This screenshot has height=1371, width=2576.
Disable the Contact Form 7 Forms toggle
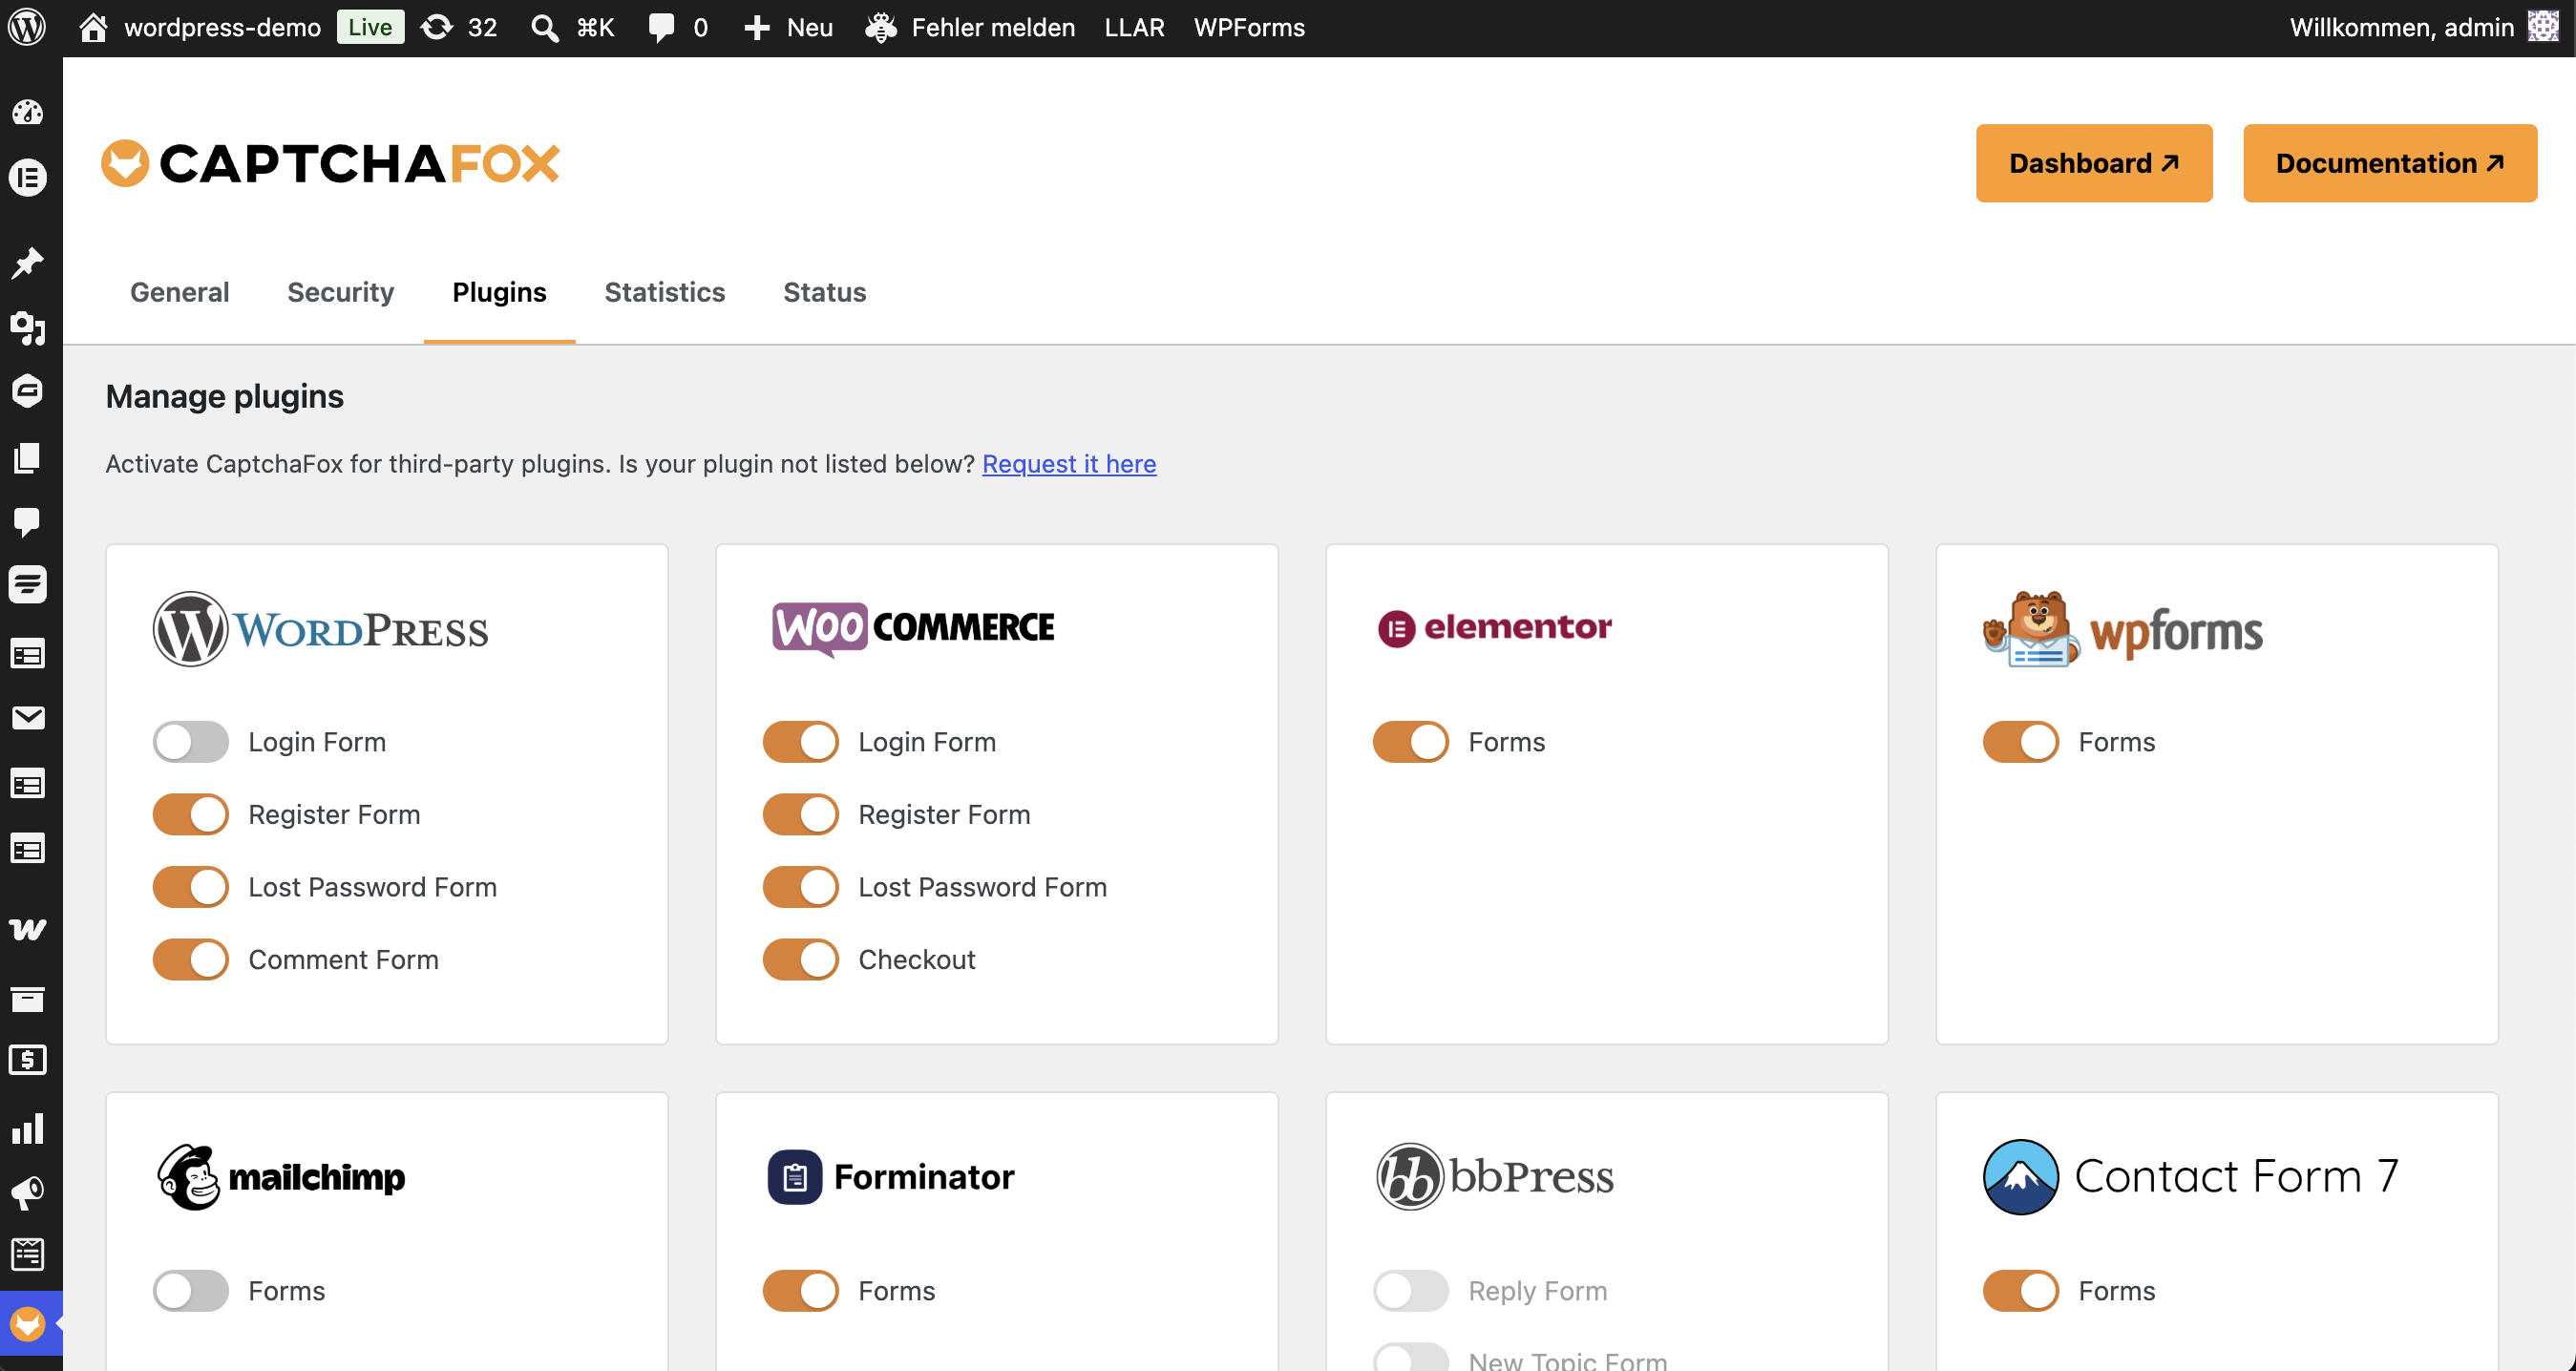point(2021,1291)
